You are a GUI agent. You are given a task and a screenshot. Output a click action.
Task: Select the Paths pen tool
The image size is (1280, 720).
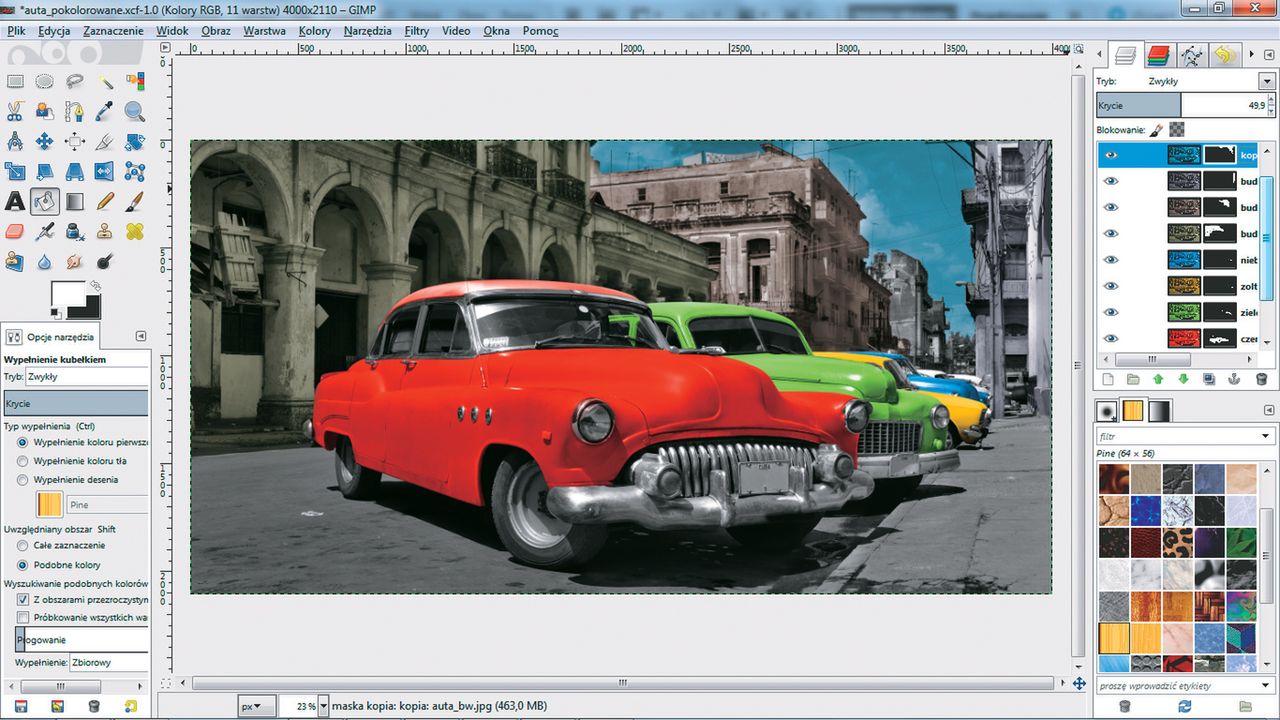point(75,112)
